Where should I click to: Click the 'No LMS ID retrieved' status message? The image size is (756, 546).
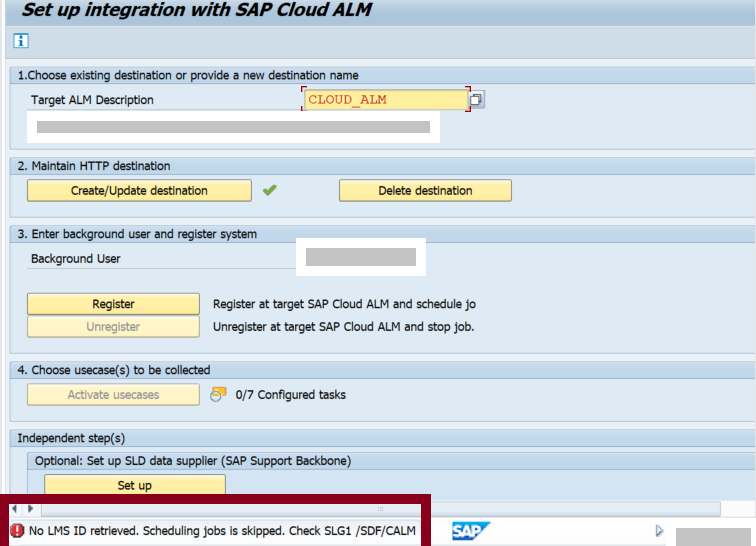pos(222,531)
